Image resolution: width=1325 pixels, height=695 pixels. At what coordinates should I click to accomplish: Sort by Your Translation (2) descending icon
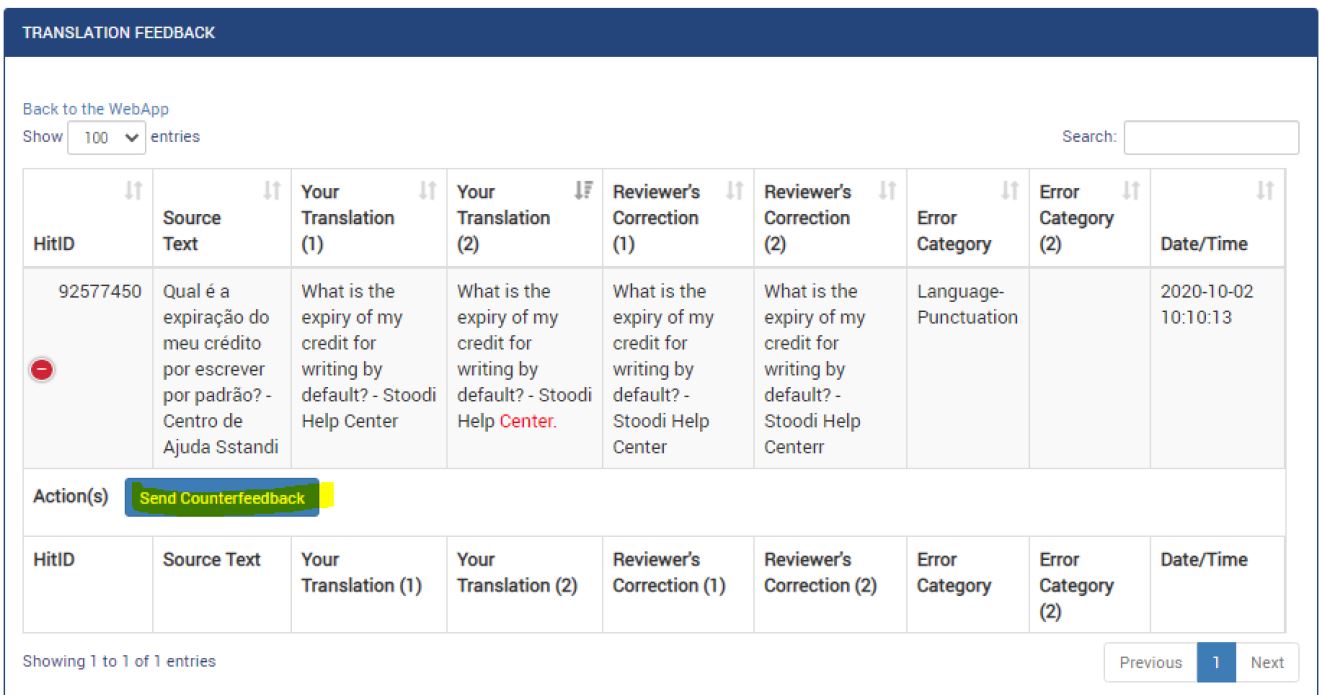point(583,190)
